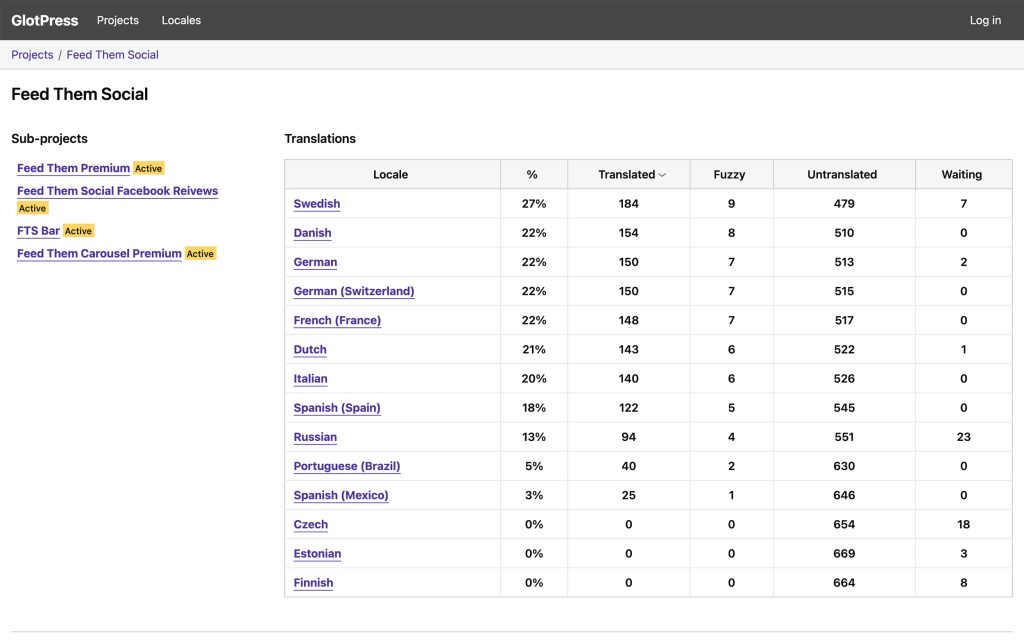Sort table by Fuzzy column header
Image resolution: width=1024 pixels, height=640 pixels.
[x=729, y=174]
